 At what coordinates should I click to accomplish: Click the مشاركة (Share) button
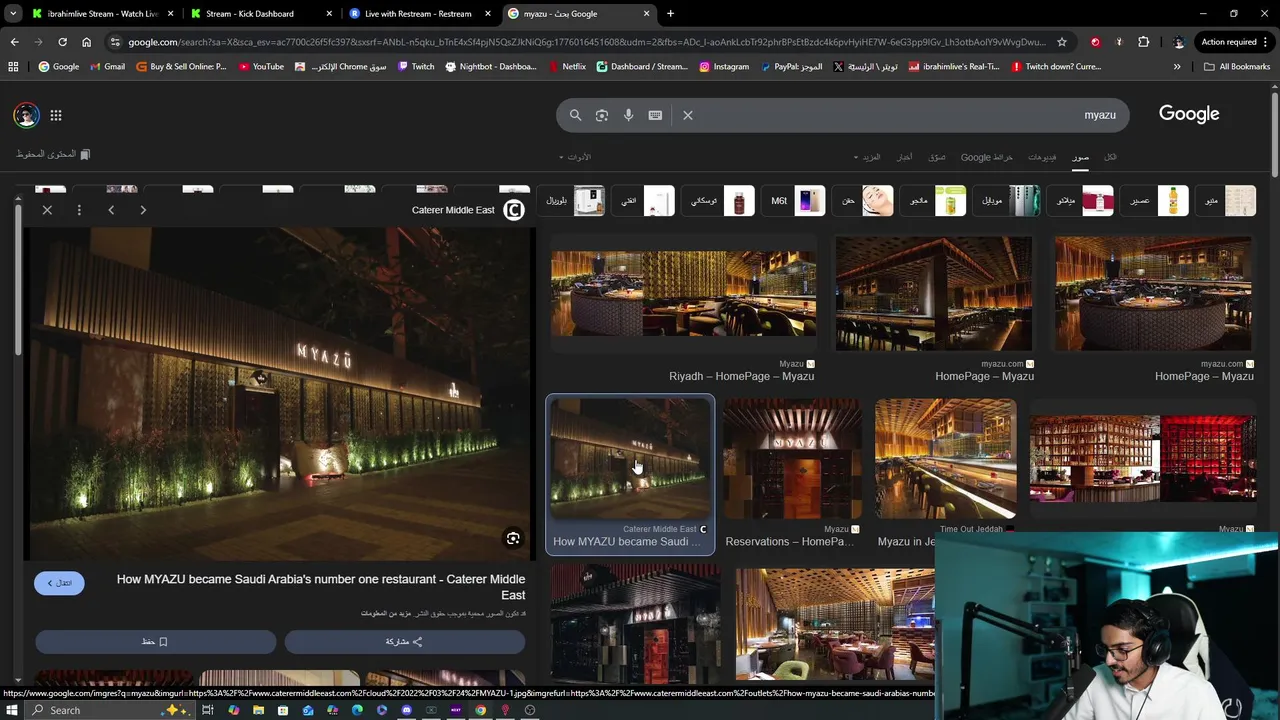point(404,641)
